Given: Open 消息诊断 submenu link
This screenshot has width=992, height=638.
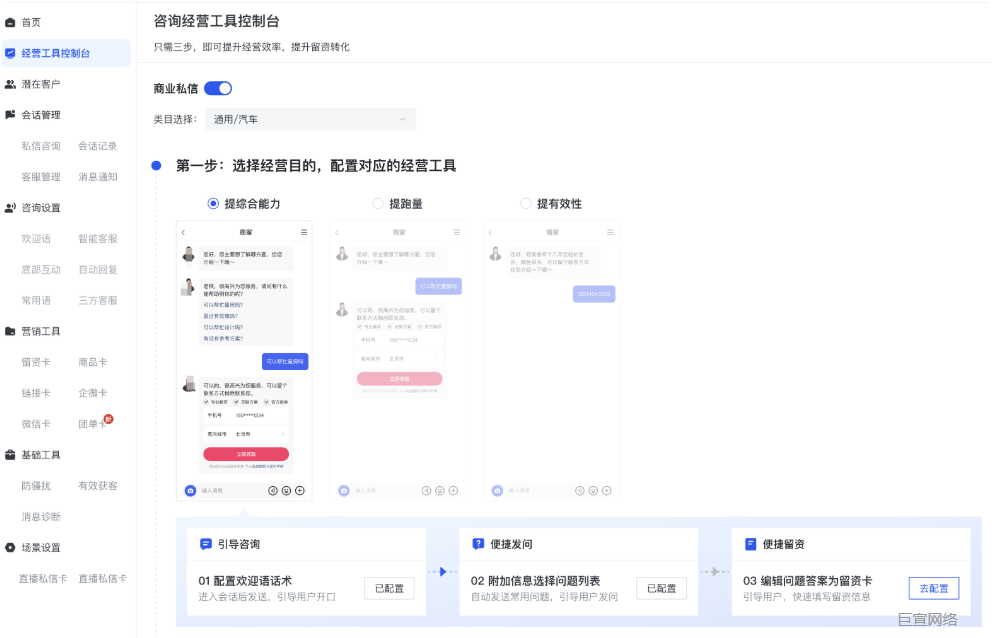Looking at the screenshot, I should (41, 517).
